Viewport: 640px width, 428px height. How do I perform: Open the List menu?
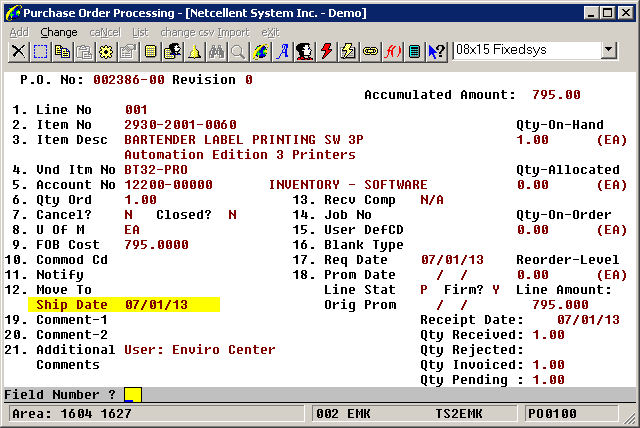tap(140, 32)
